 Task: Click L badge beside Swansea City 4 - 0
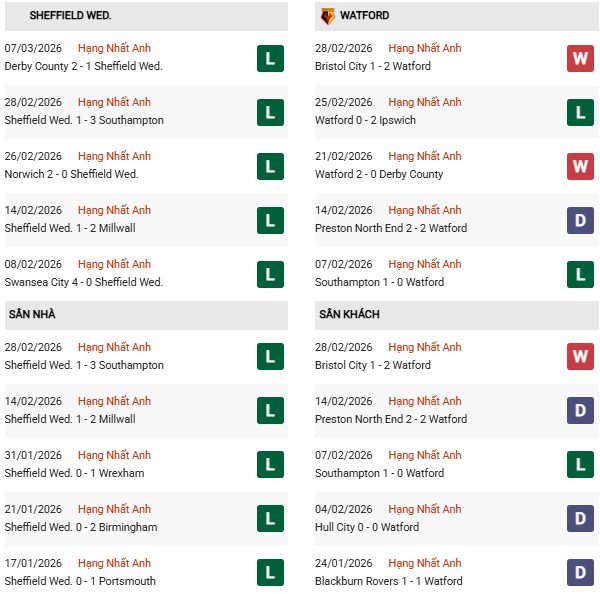pyautogui.click(x=269, y=274)
